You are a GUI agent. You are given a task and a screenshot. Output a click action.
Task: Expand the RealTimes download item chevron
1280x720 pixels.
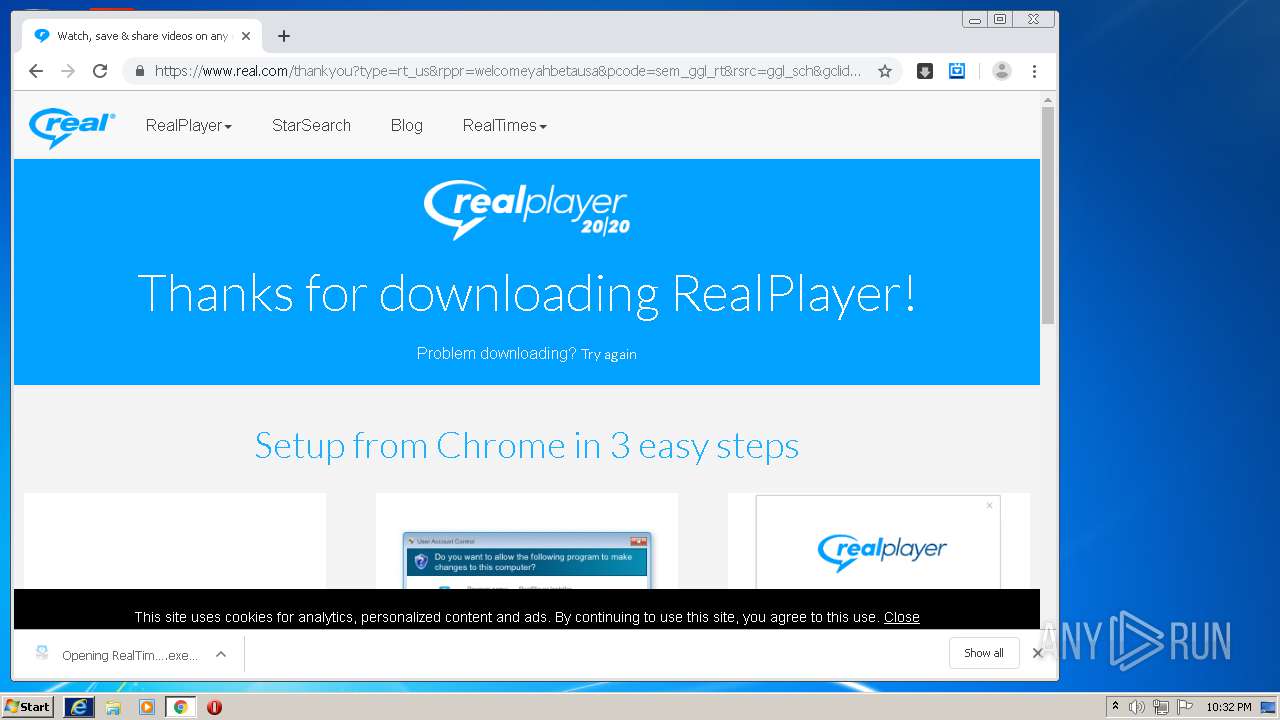coord(221,654)
